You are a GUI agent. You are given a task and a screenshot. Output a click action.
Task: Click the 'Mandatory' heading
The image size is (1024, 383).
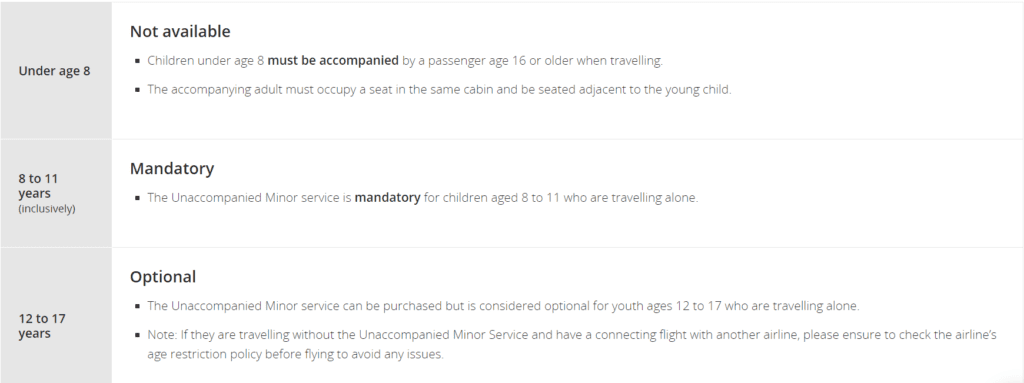point(172,169)
